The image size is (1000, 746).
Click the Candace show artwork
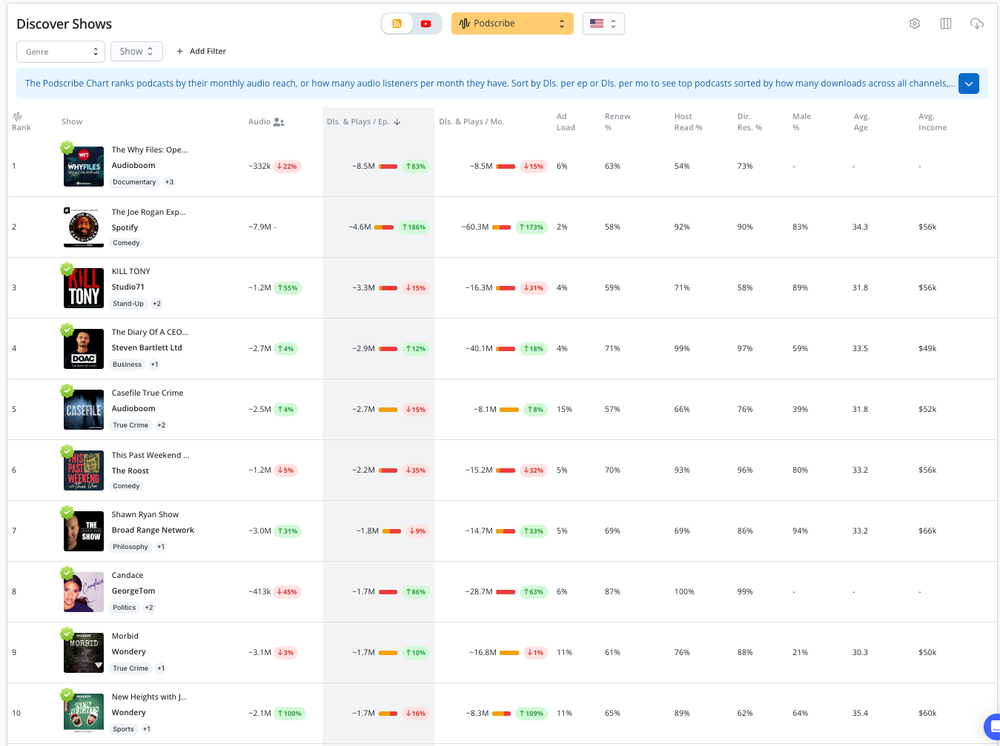coord(84,592)
